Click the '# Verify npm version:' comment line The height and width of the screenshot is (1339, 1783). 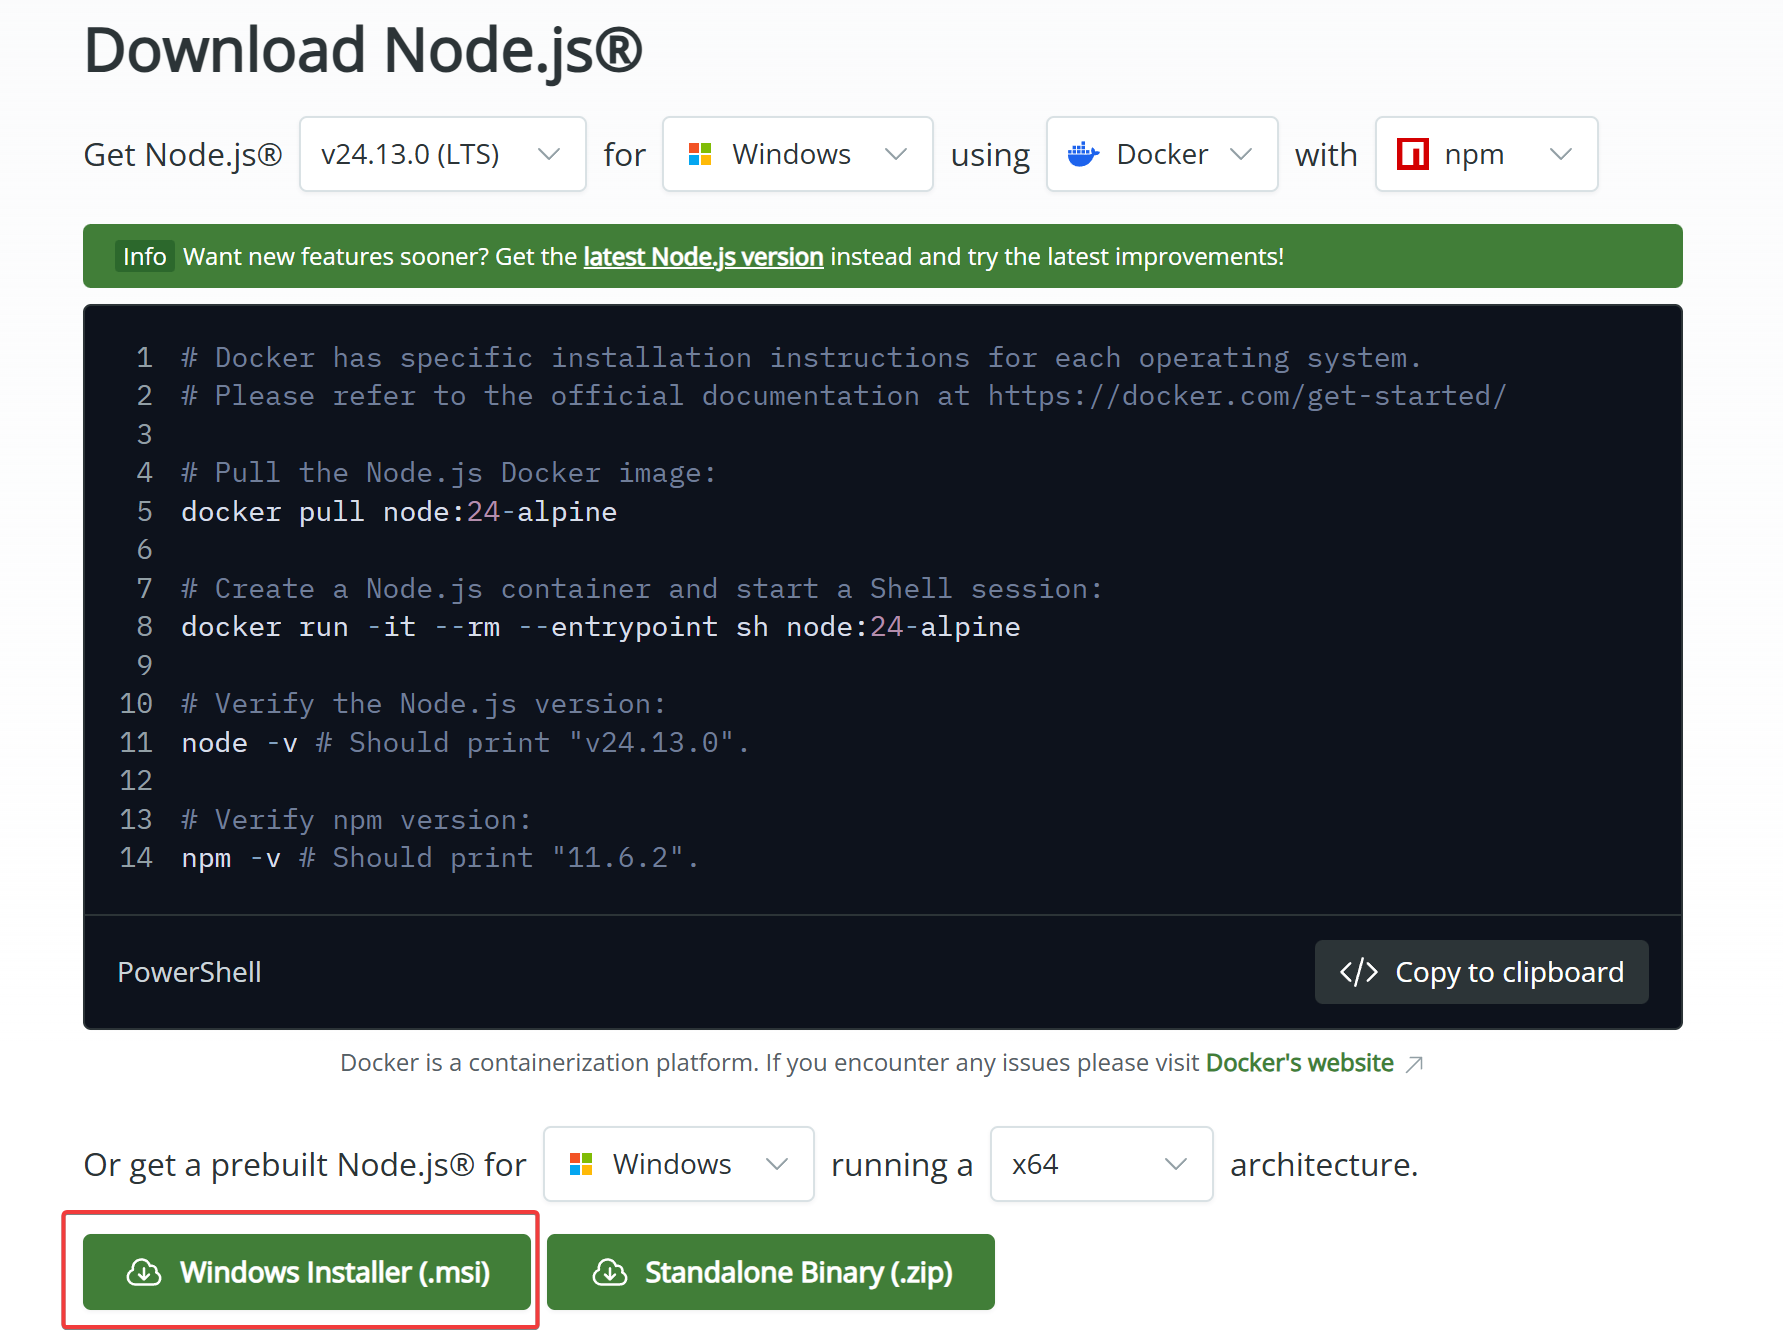356,820
